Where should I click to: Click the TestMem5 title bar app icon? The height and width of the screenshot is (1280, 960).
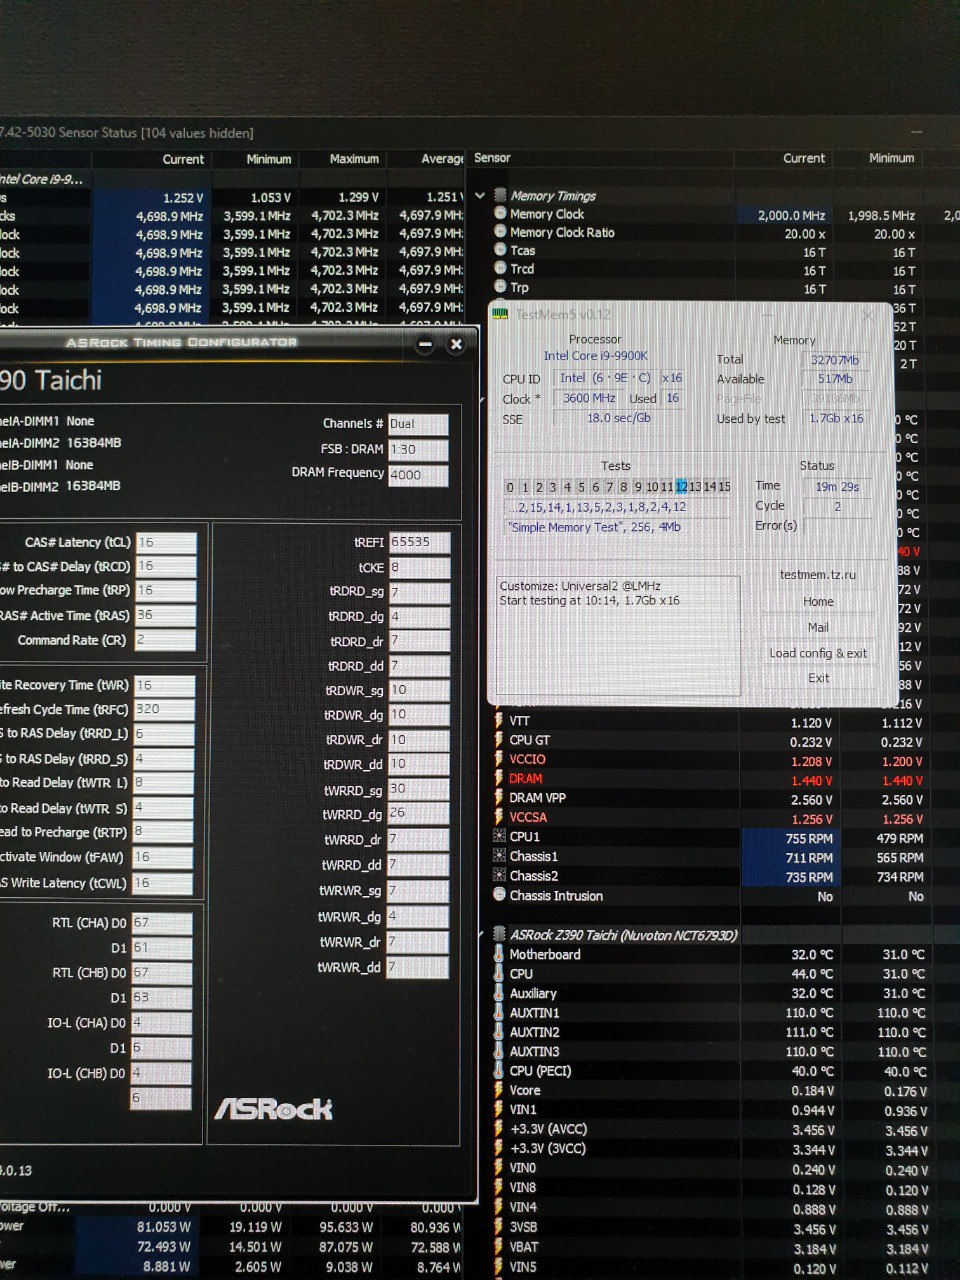tap(501, 315)
